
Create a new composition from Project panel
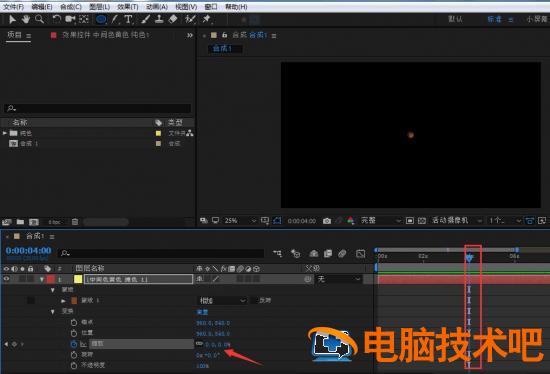click(x=34, y=222)
